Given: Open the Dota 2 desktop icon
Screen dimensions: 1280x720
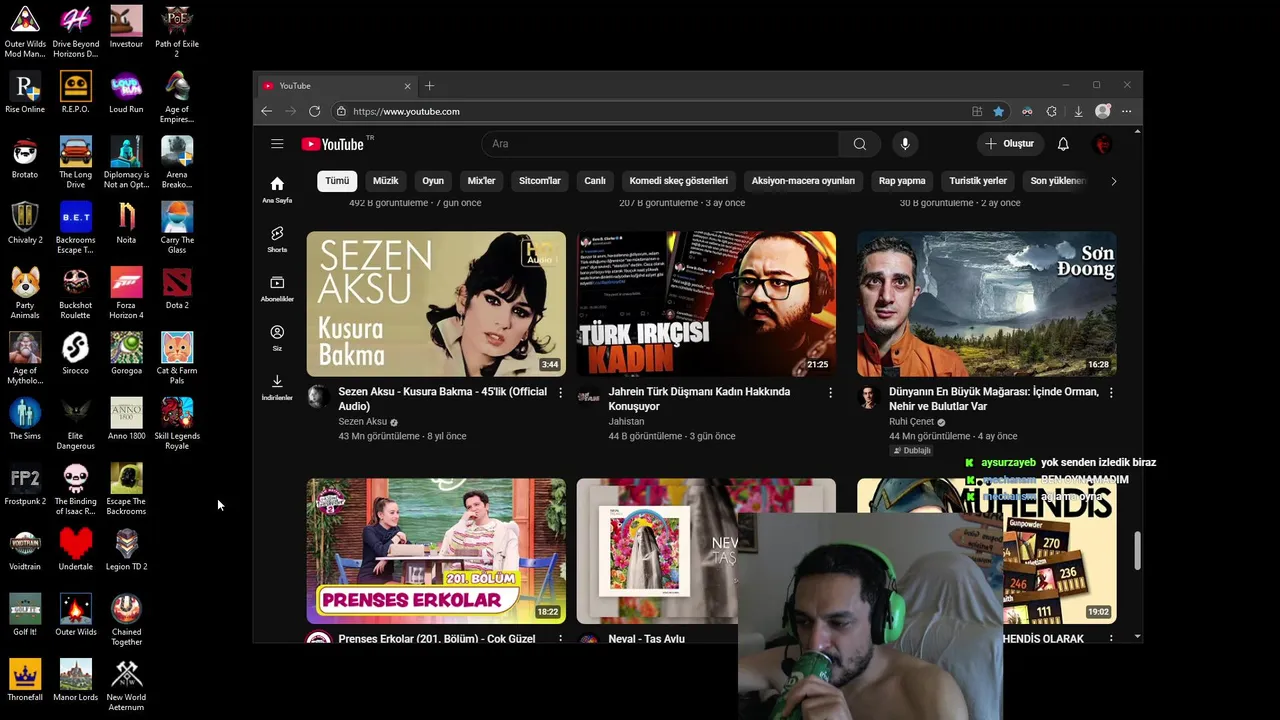Looking at the screenshot, I should coord(177,288).
